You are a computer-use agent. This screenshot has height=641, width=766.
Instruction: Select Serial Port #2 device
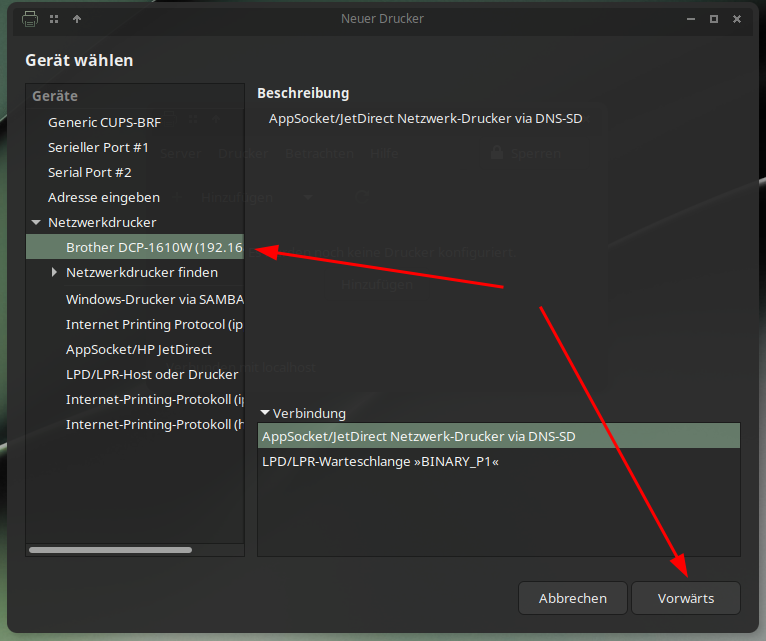click(x=135, y=172)
